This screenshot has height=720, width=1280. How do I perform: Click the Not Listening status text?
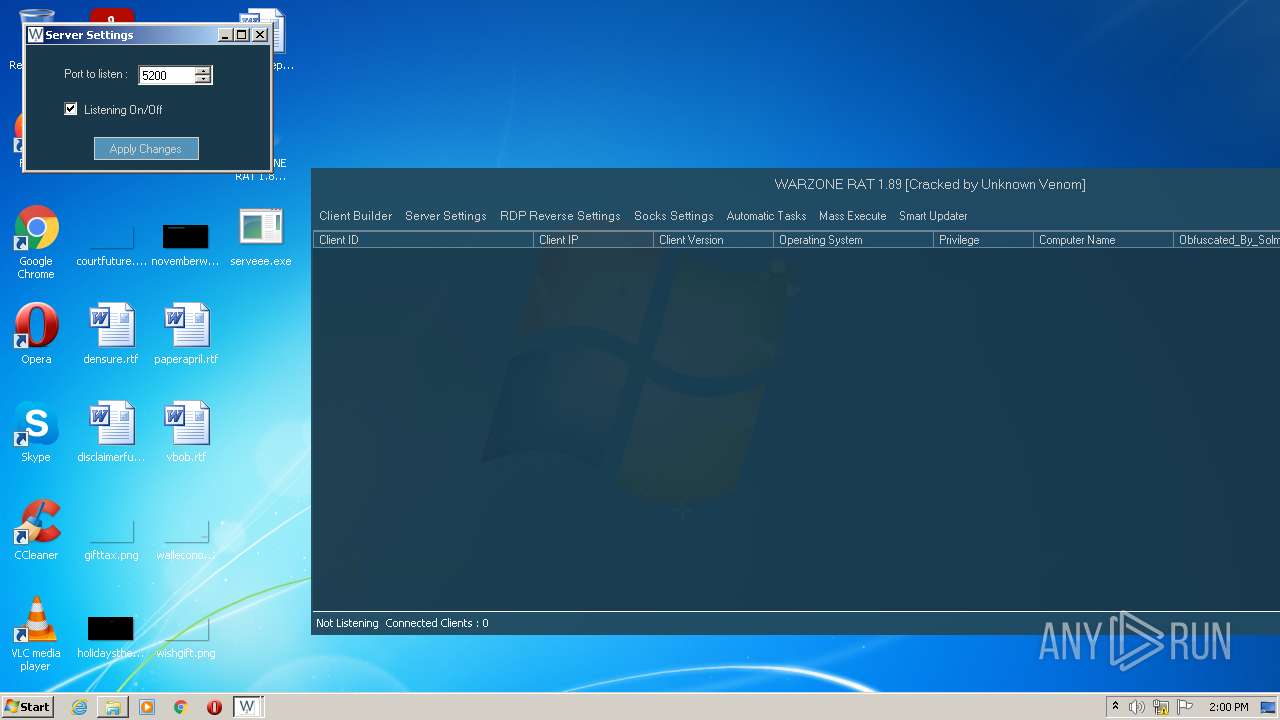(347, 623)
